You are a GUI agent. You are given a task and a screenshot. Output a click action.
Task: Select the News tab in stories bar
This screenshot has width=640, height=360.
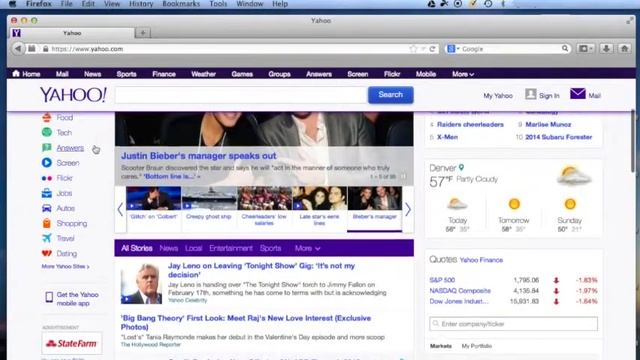tap(169, 248)
